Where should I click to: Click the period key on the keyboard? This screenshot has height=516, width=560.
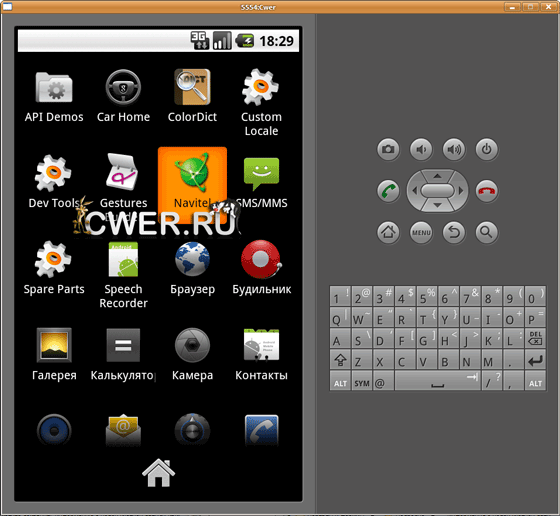[x=514, y=360]
